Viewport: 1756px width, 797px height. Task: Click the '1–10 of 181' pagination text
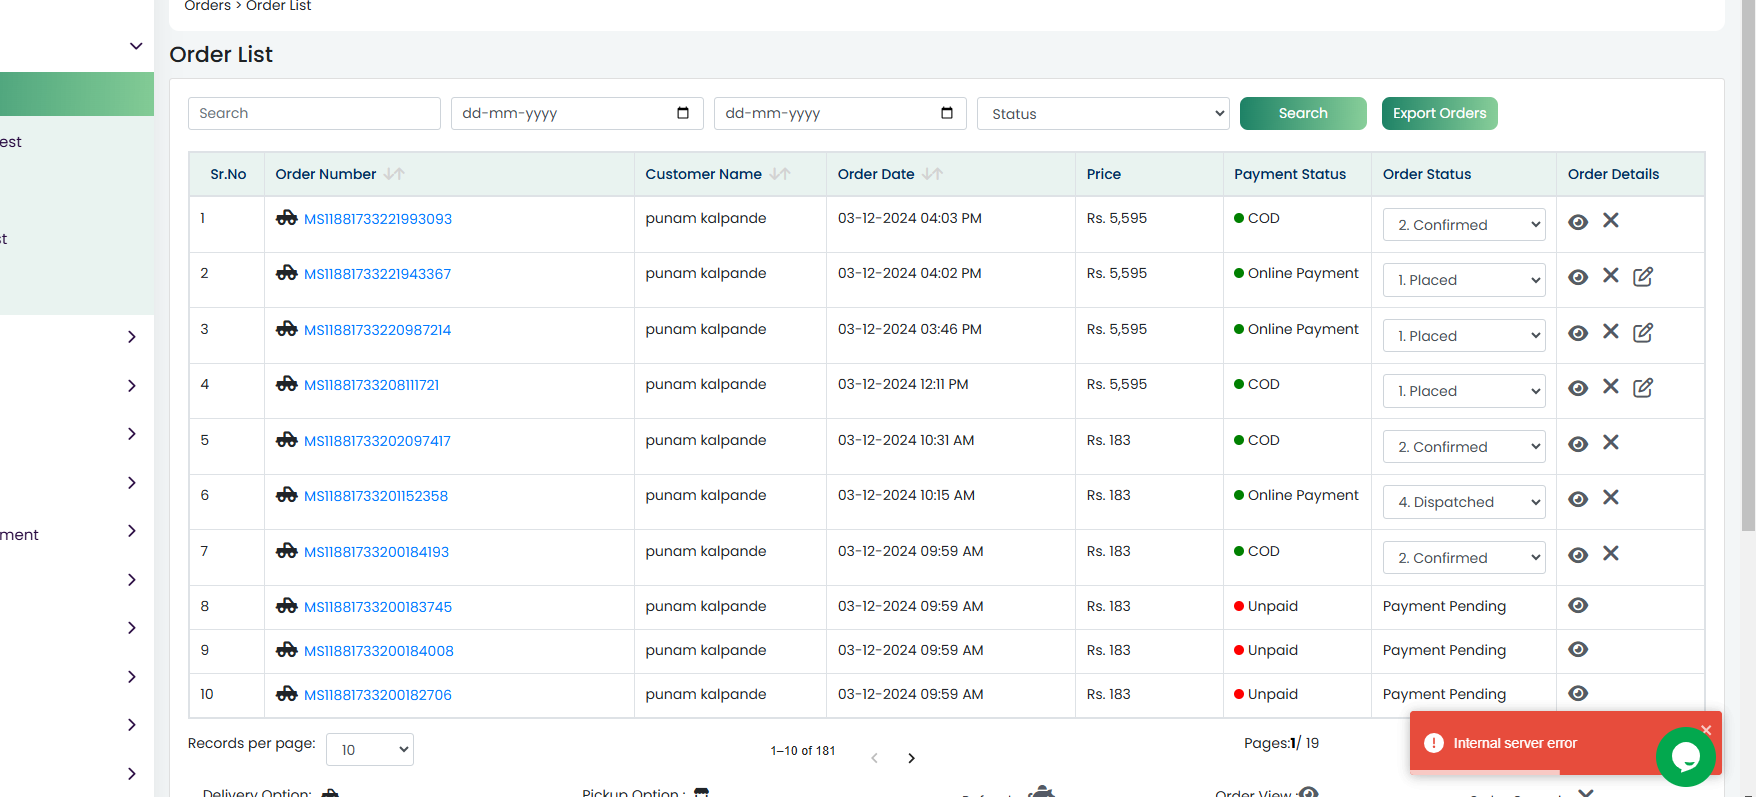pyautogui.click(x=803, y=751)
